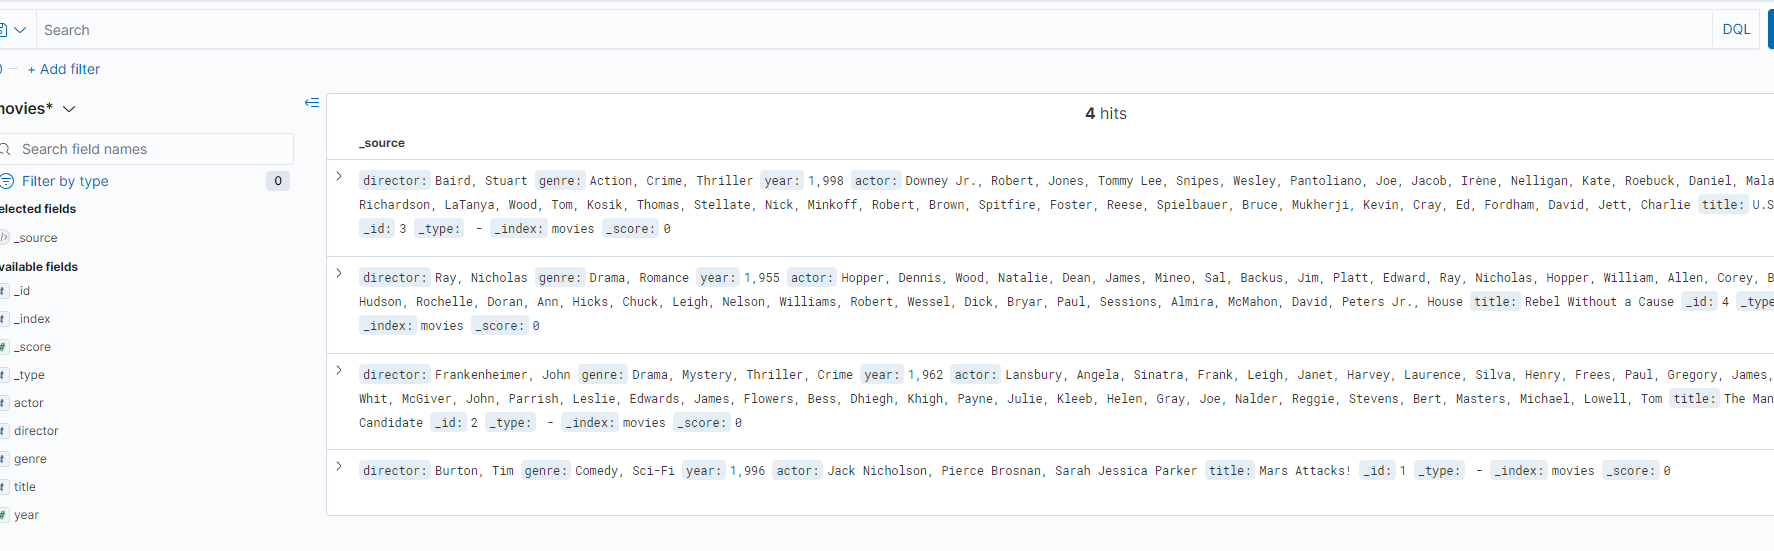Select the _type available field
The width and height of the screenshot is (1774, 551).
click(x=29, y=375)
